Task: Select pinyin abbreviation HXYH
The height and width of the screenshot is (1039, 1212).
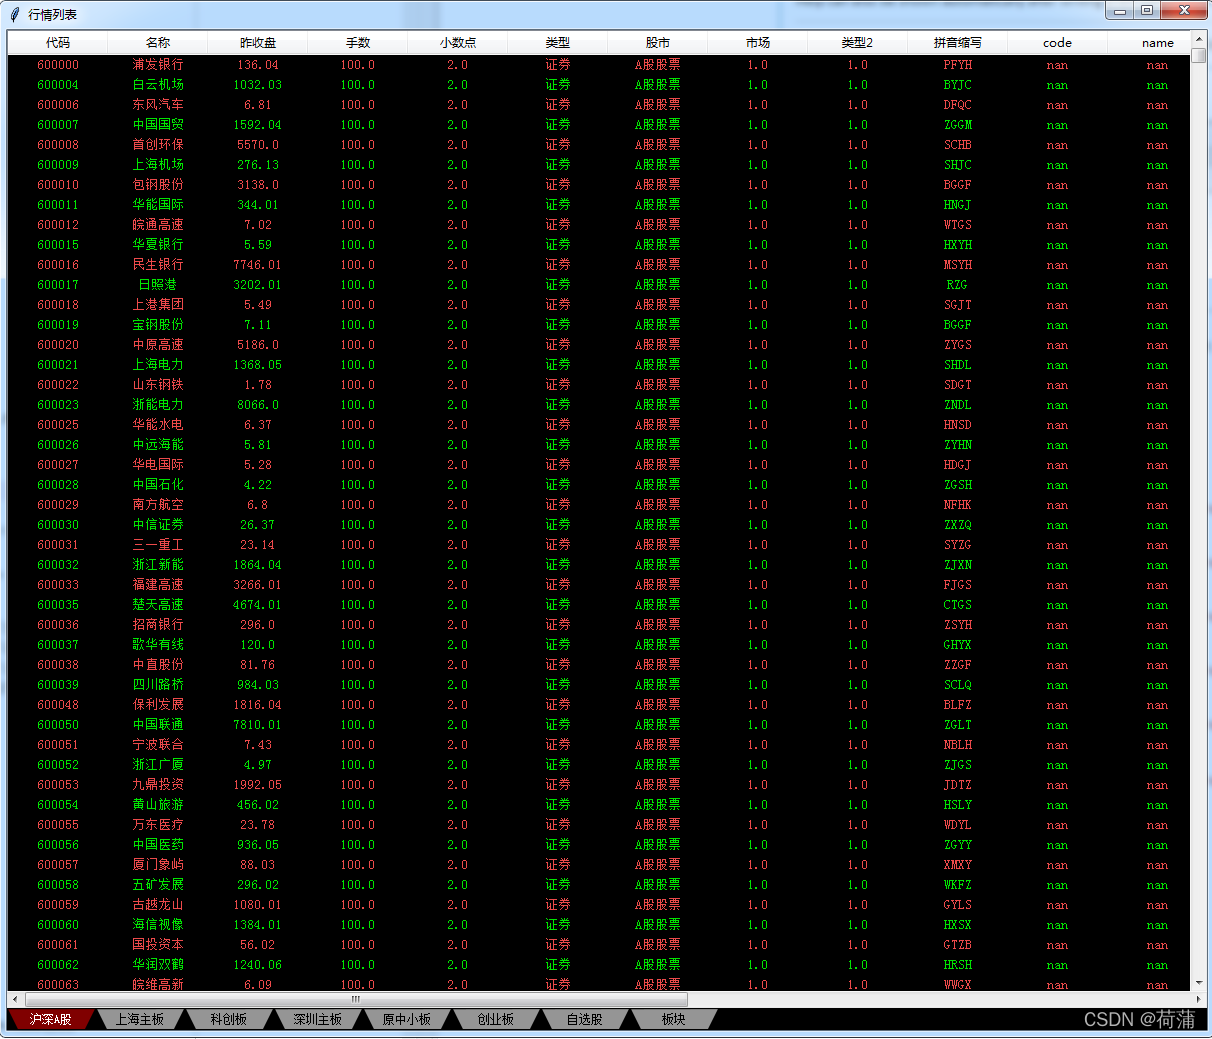Action: click(x=958, y=245)
